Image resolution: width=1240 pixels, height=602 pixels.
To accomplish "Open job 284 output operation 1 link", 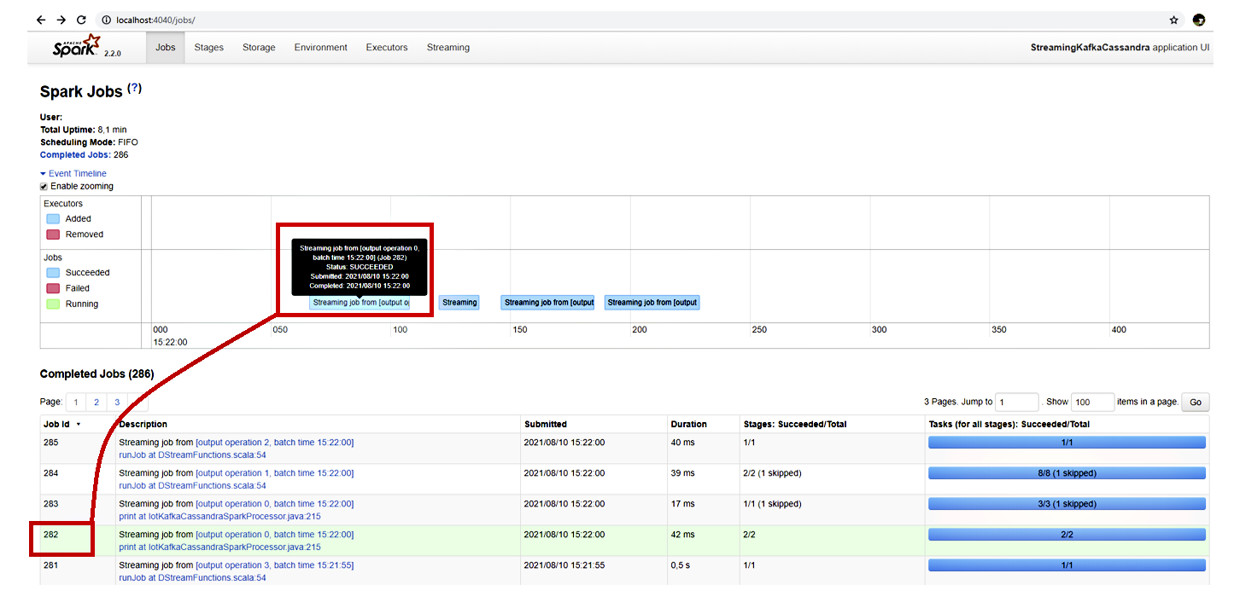I will coord(275,474).
